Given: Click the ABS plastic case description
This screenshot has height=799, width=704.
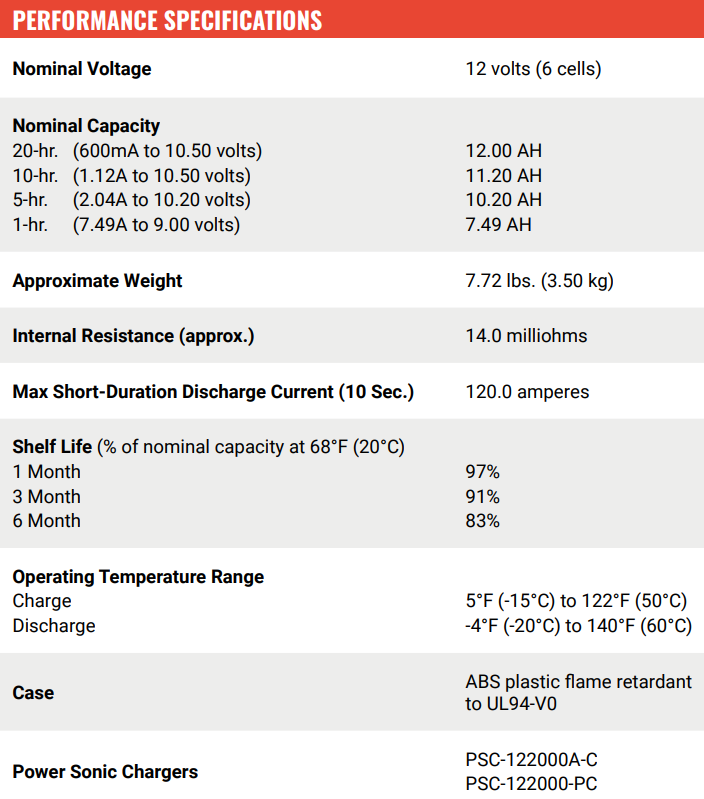Looking at the screenshot, I should 579,693.
